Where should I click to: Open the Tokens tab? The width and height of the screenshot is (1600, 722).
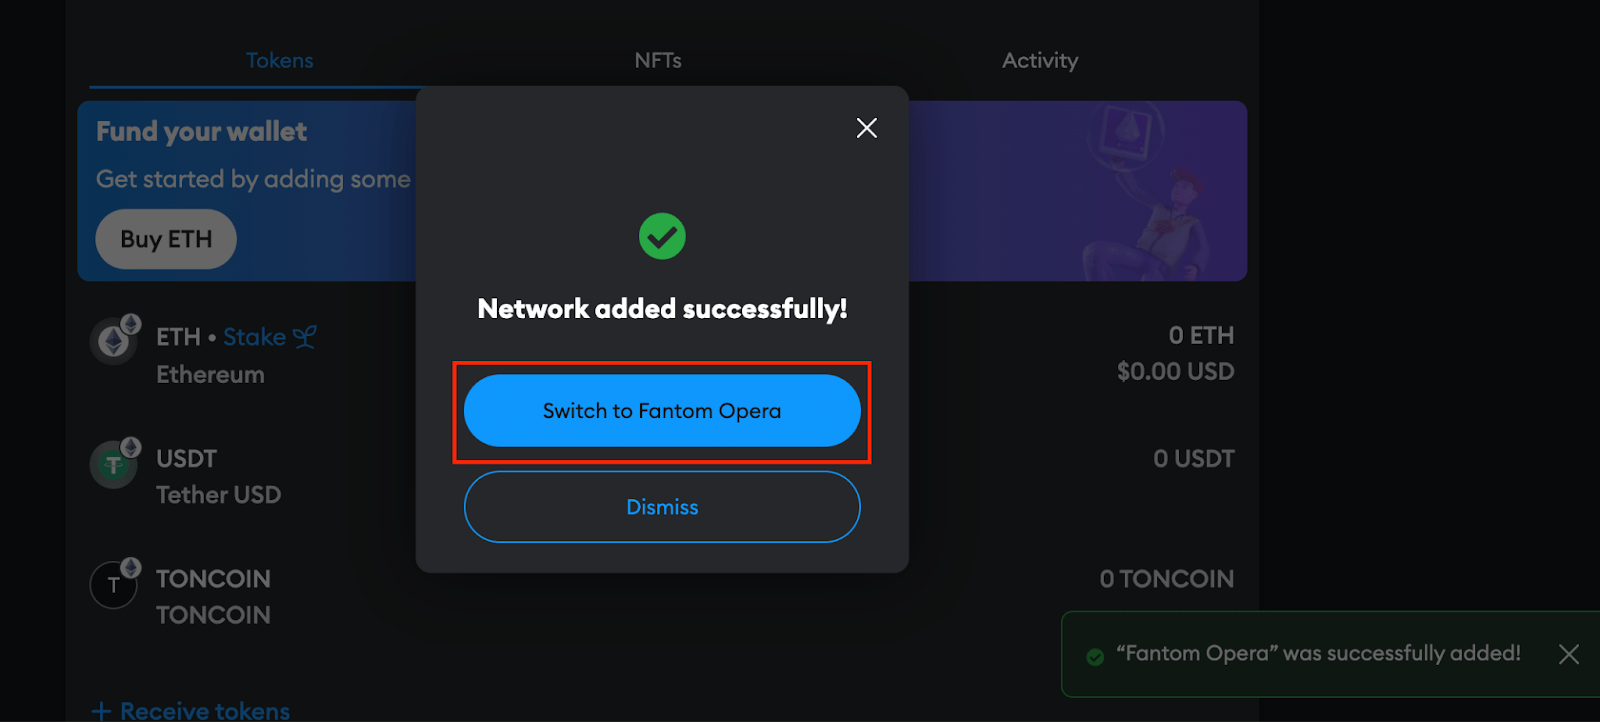point(279,61)
